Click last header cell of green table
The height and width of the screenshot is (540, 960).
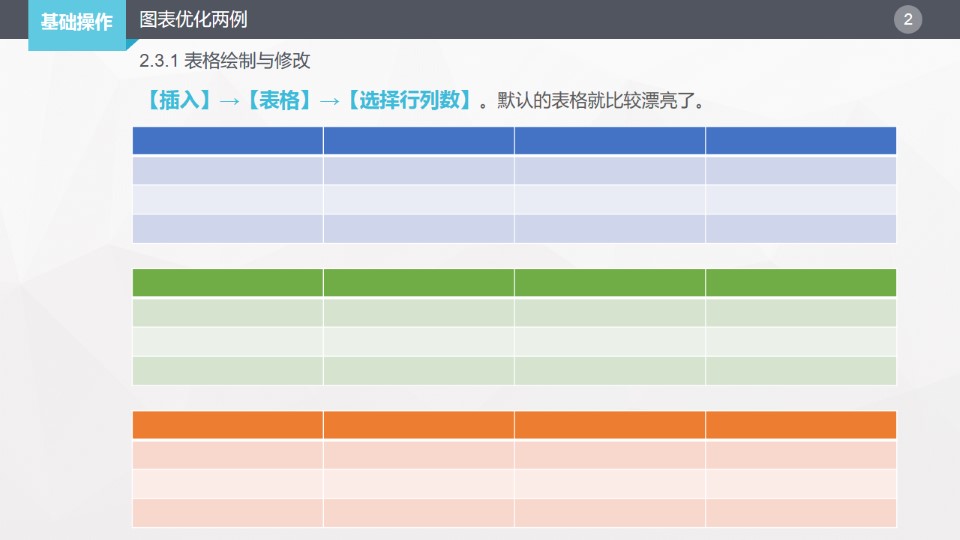[800, 283]
